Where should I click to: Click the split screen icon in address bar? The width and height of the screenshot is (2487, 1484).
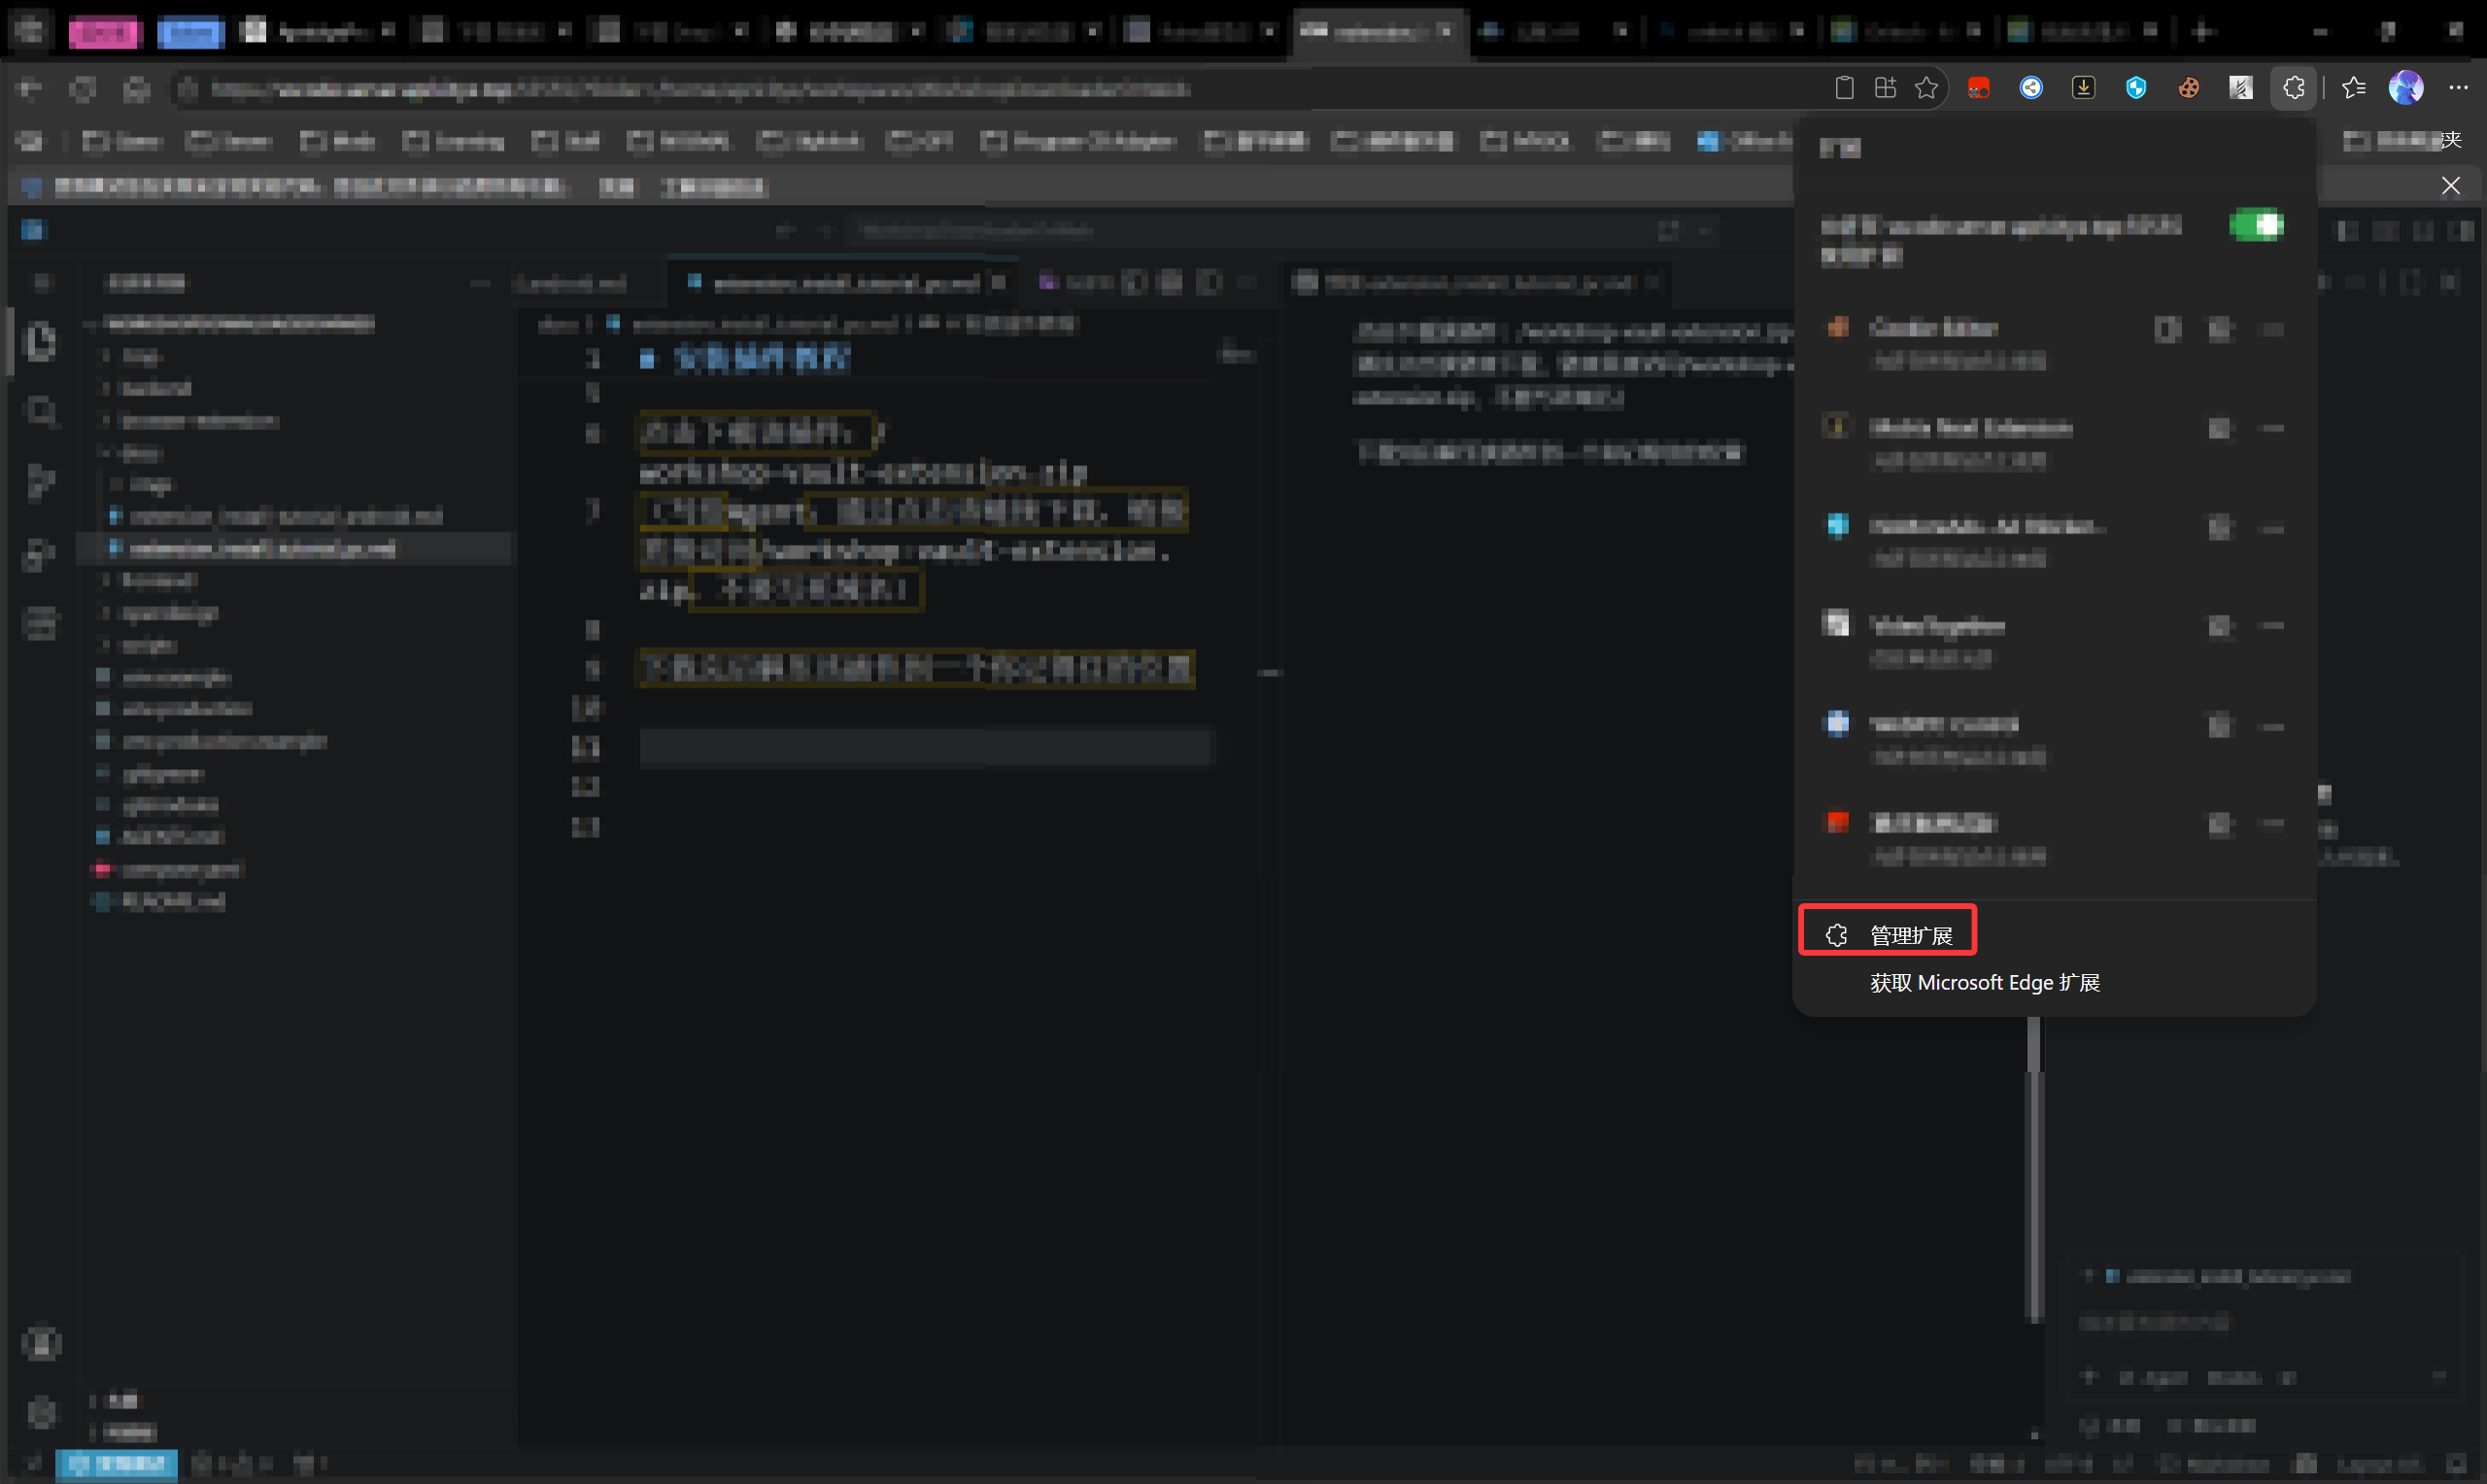(x=1885, y=88)
